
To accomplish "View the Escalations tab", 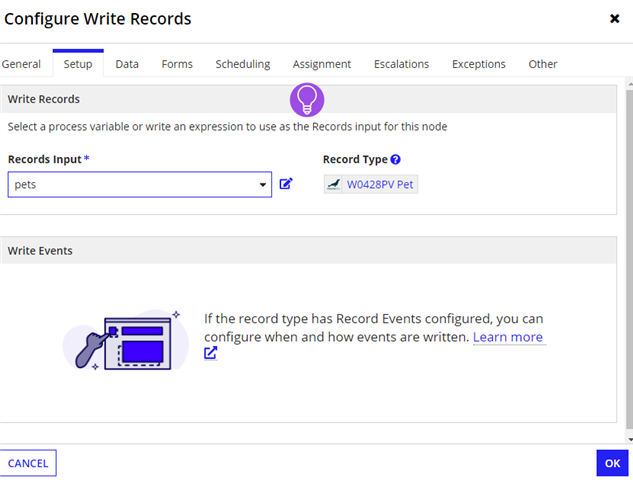I will click(x=401, y=64).
